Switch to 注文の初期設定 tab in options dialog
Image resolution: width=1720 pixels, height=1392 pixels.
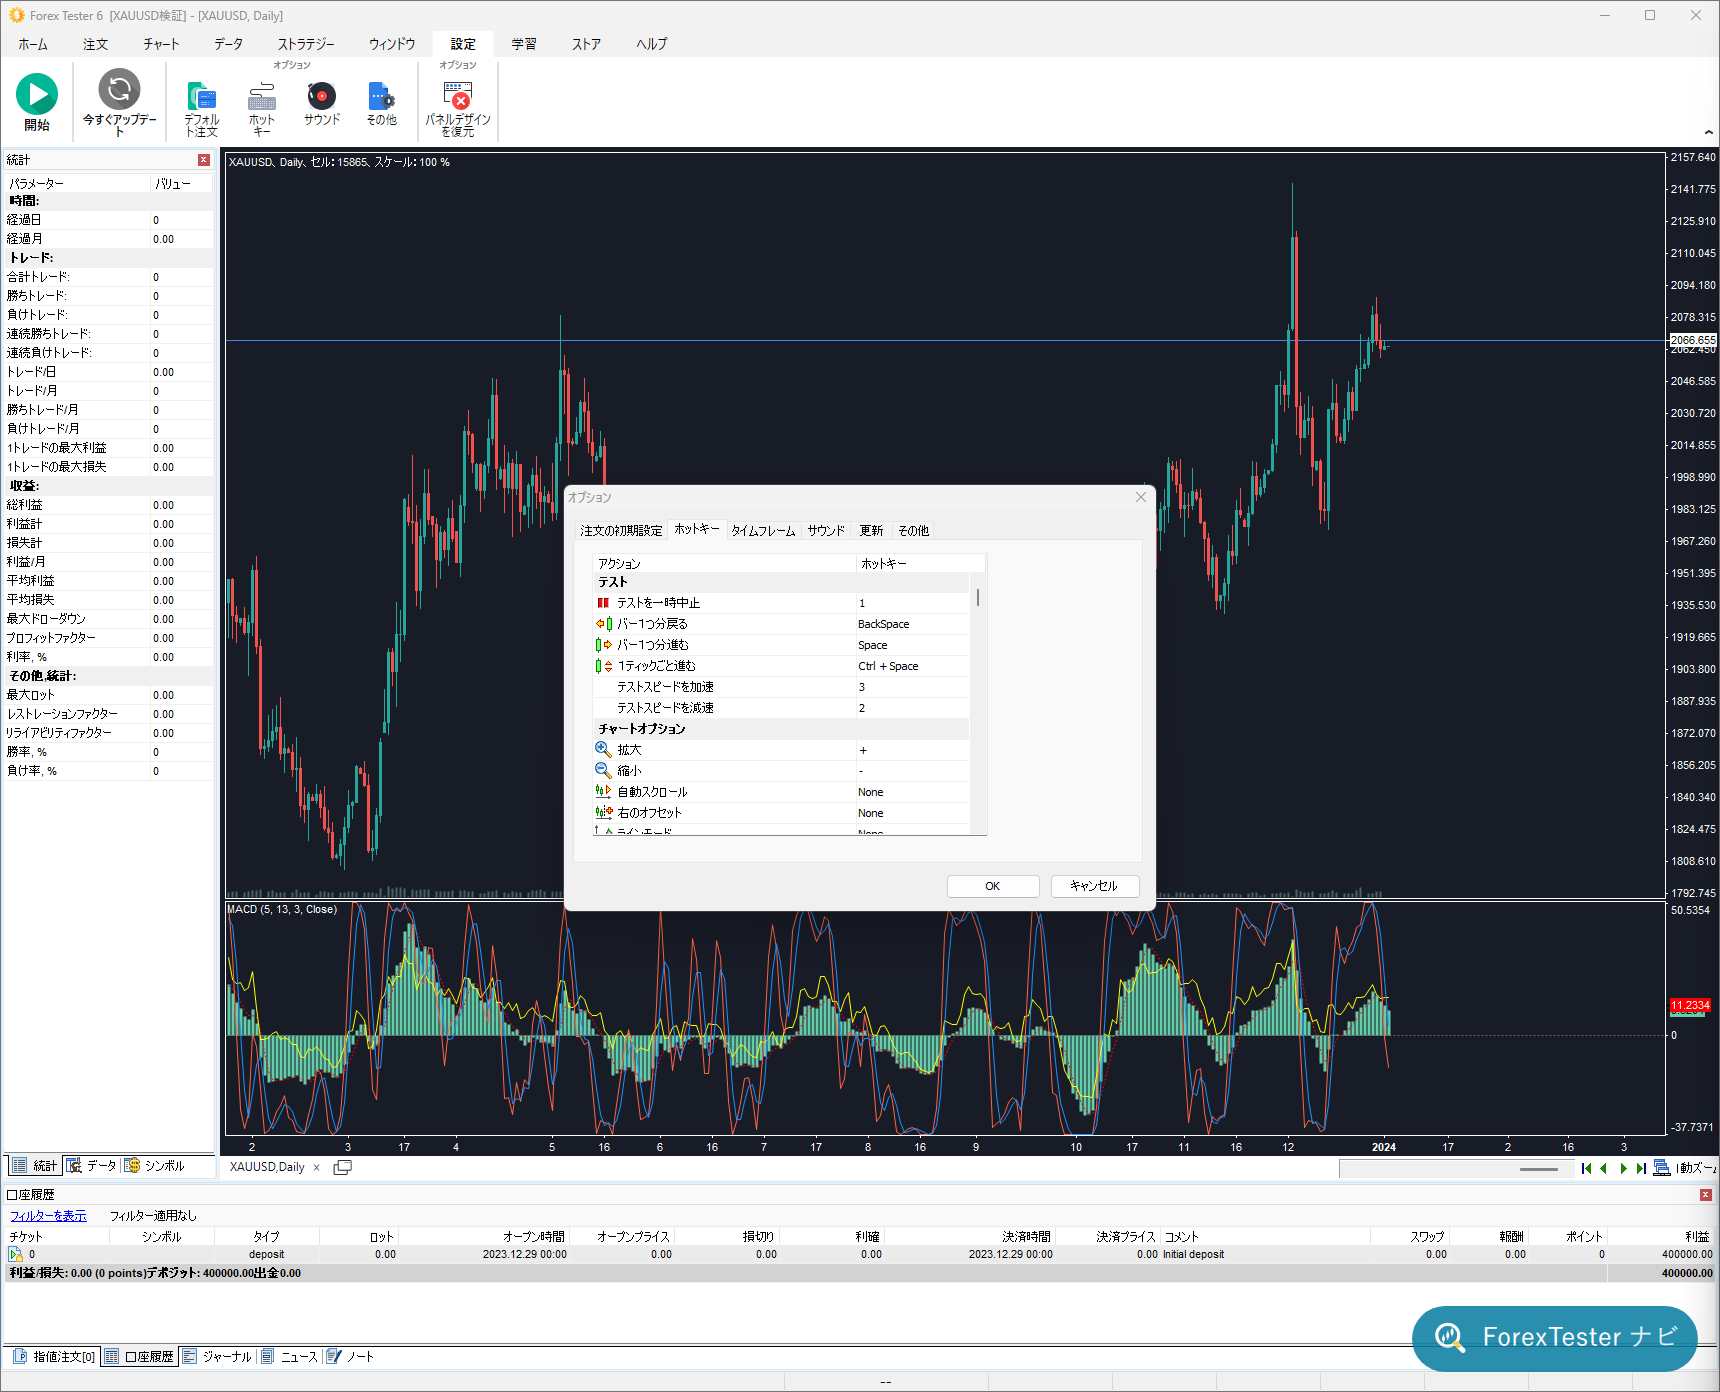pyautogui.click(x=621, y=531)
